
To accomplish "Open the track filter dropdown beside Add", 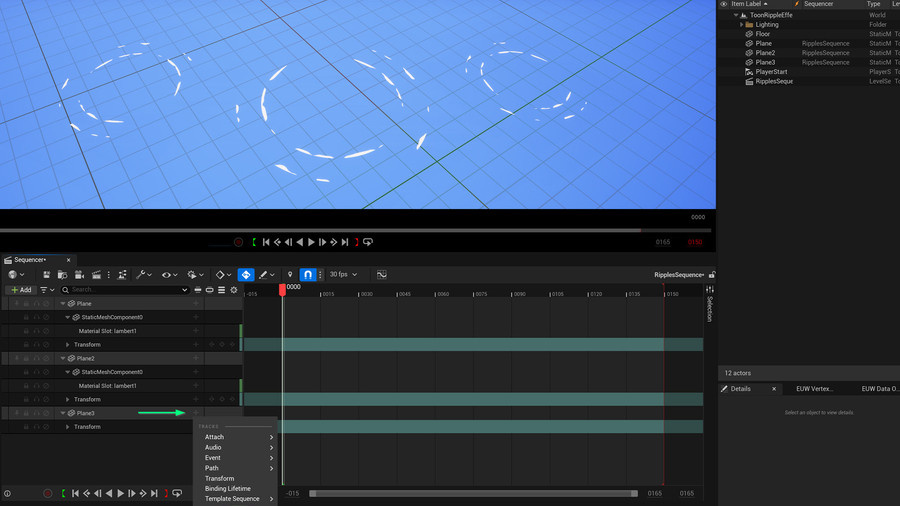I will click(x=47, y=290).
